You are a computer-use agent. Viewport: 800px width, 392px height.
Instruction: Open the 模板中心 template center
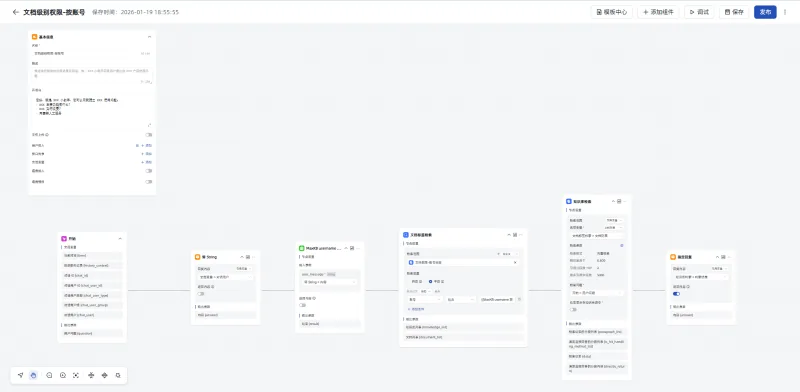coord(612,12)
